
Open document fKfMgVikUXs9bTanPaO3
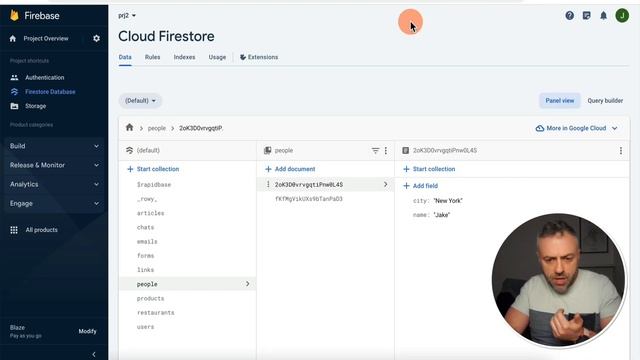(x=309, y=199)
